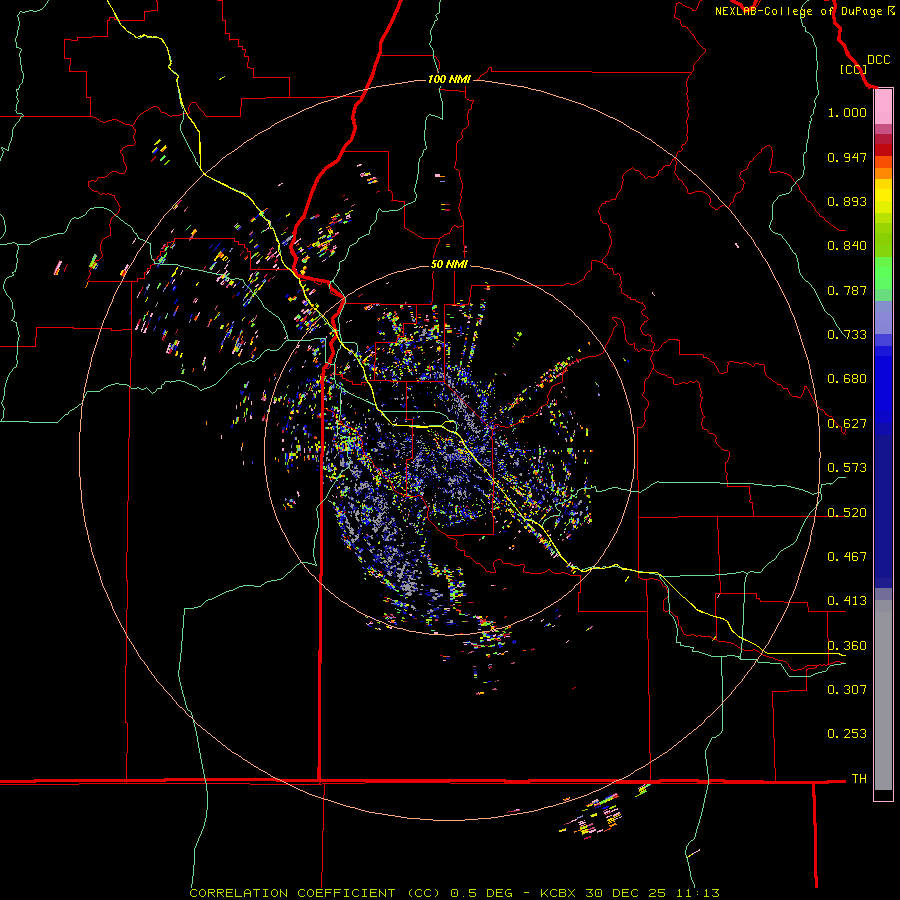Click the KCBX radar site identifier
900x900 pixels.
tap(560, 893)
